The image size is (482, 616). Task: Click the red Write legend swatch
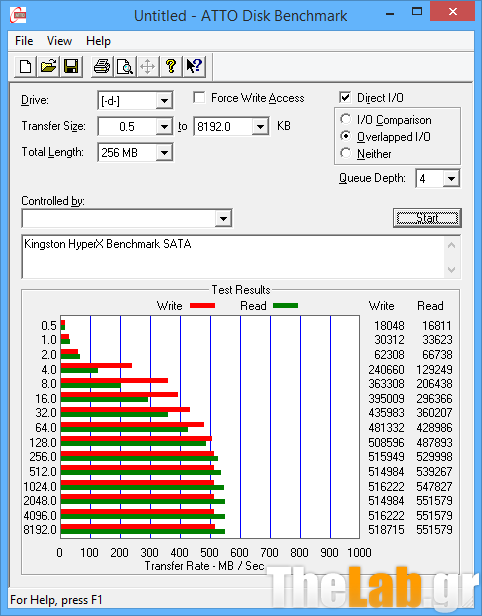pos(202,306)
